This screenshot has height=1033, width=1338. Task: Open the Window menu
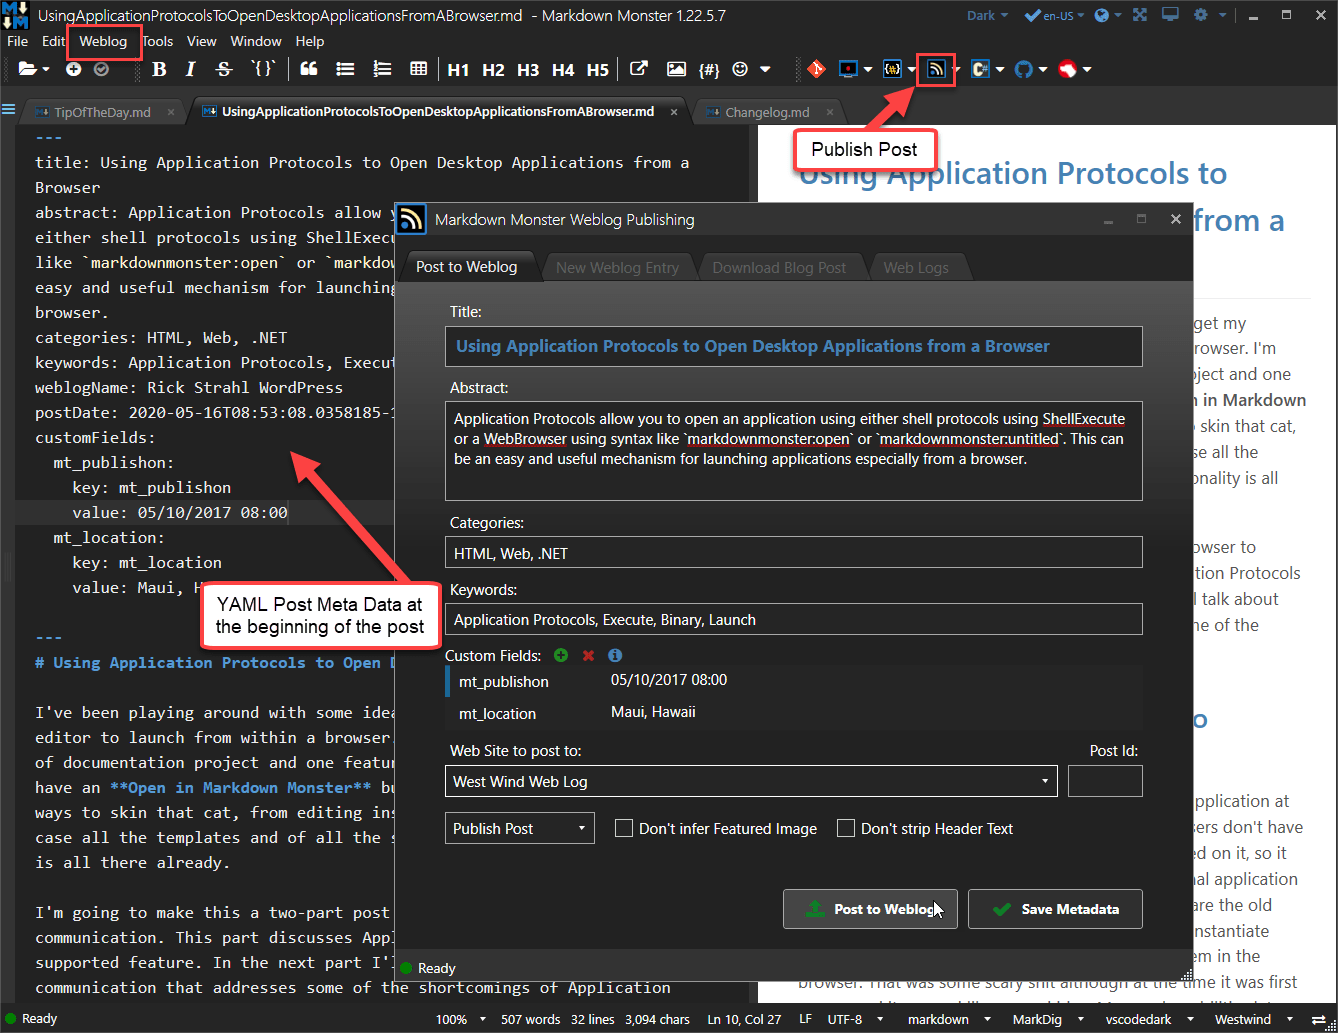(x=256, y=41)
